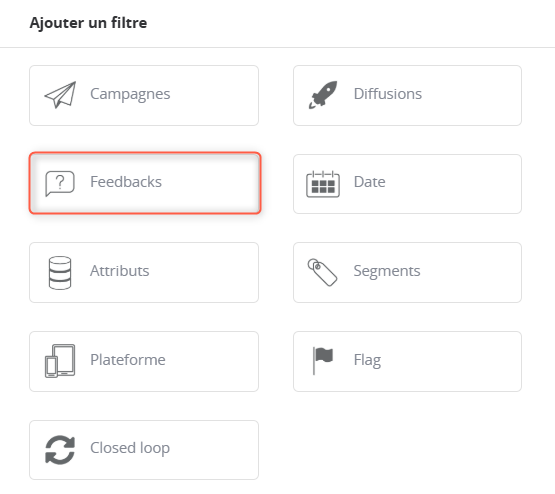Click the paper plane Campagnes icon

tap(60, 95)
